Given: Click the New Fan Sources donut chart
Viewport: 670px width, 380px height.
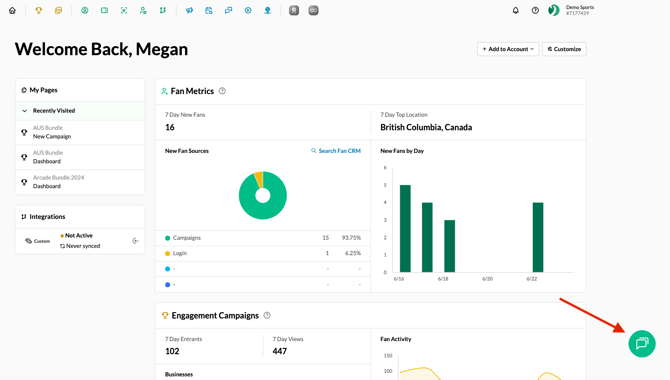Looking at the screenshot, I should tap(263, 195).
